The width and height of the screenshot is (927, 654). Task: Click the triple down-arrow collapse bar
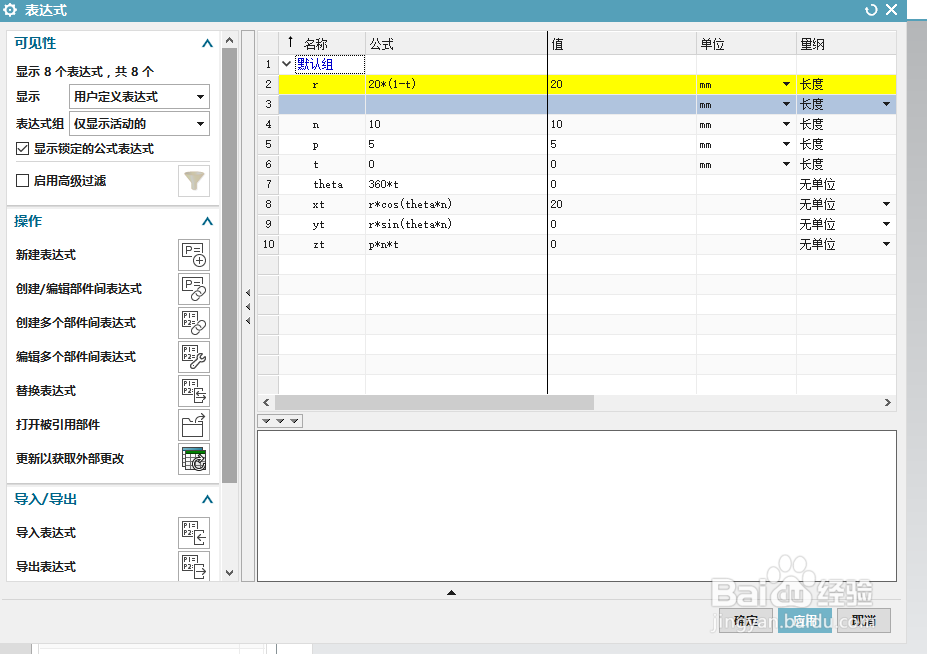click(x=280, y=421)
